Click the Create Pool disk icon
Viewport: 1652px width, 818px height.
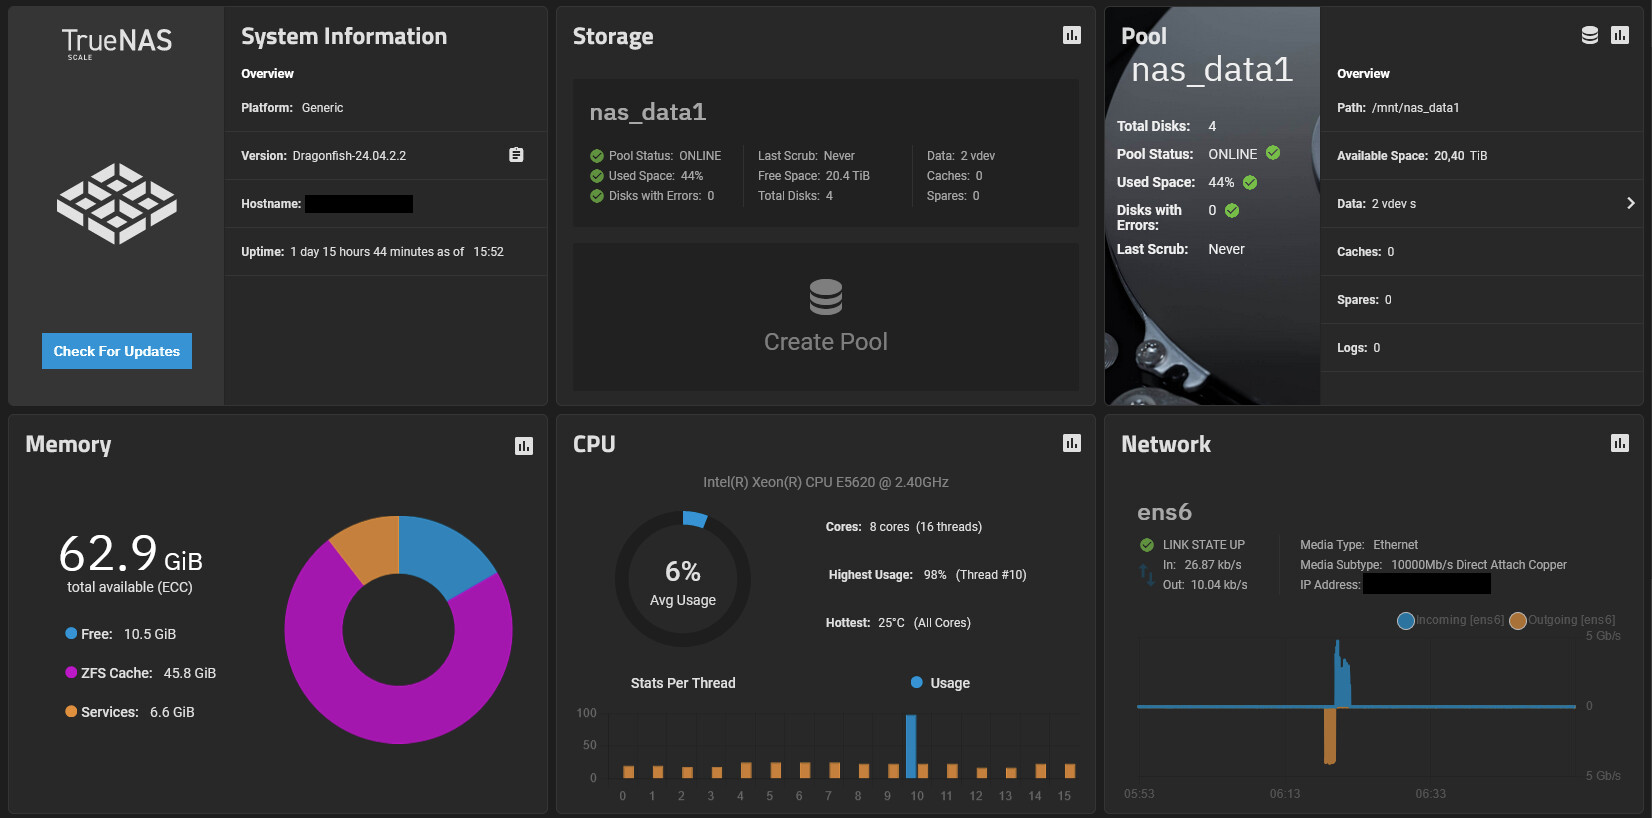pyautogui.click(x=825, y=297)
